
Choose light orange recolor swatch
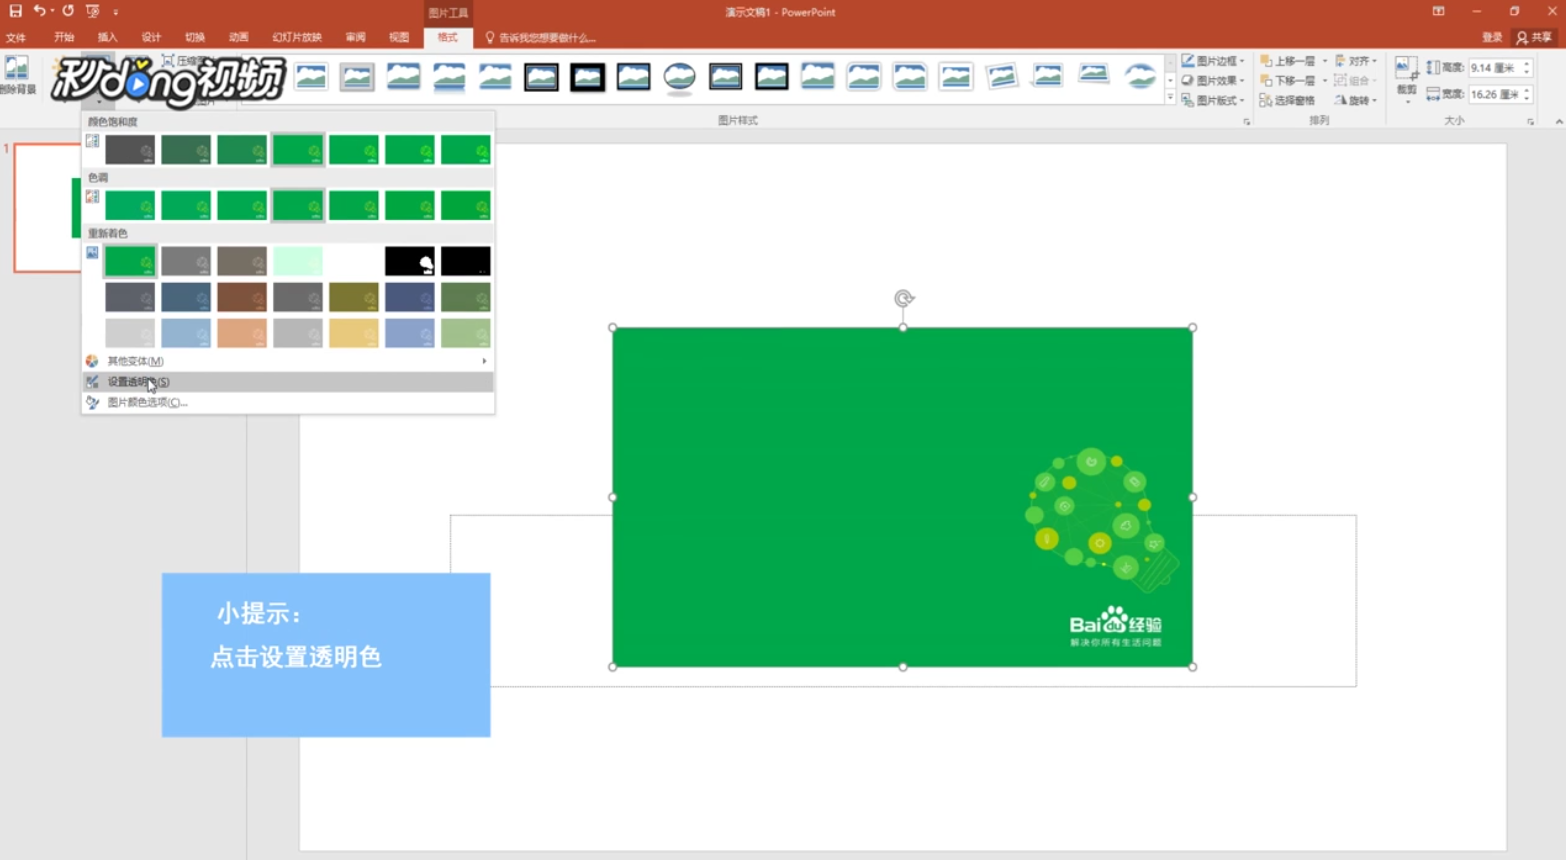(x=242, y=333)
